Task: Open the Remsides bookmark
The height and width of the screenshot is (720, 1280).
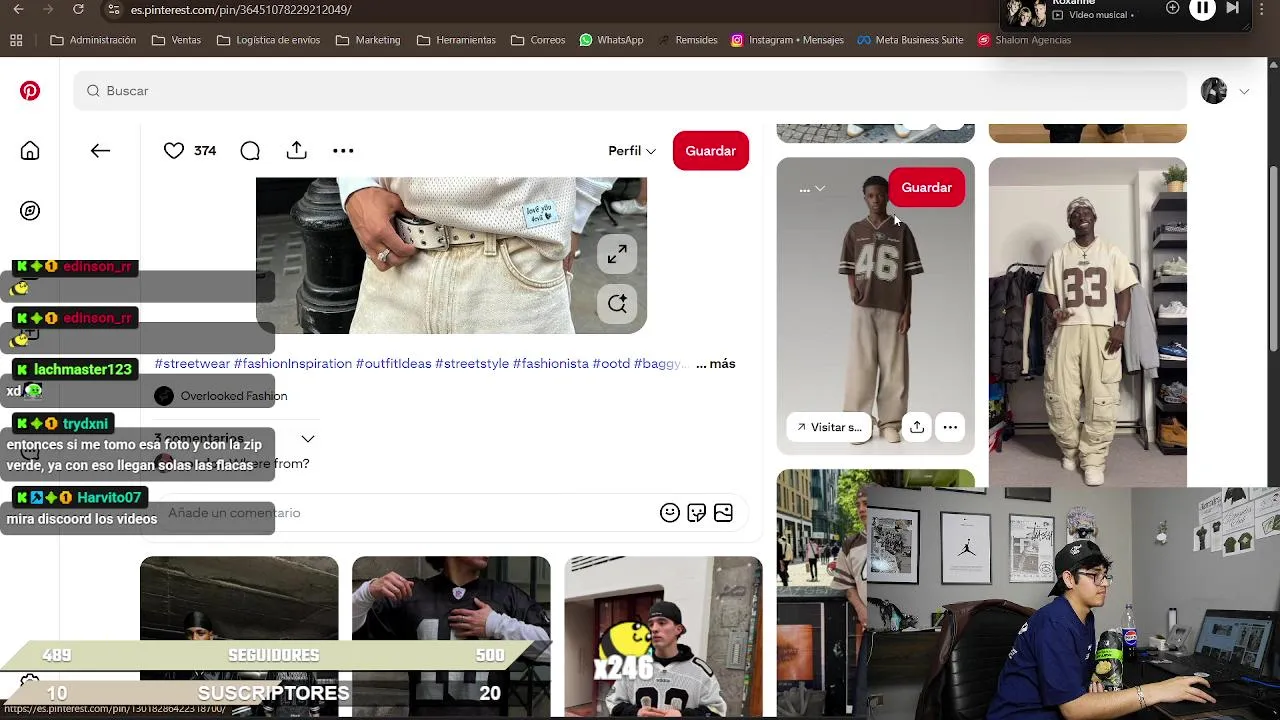Action: tap(687, 40)
